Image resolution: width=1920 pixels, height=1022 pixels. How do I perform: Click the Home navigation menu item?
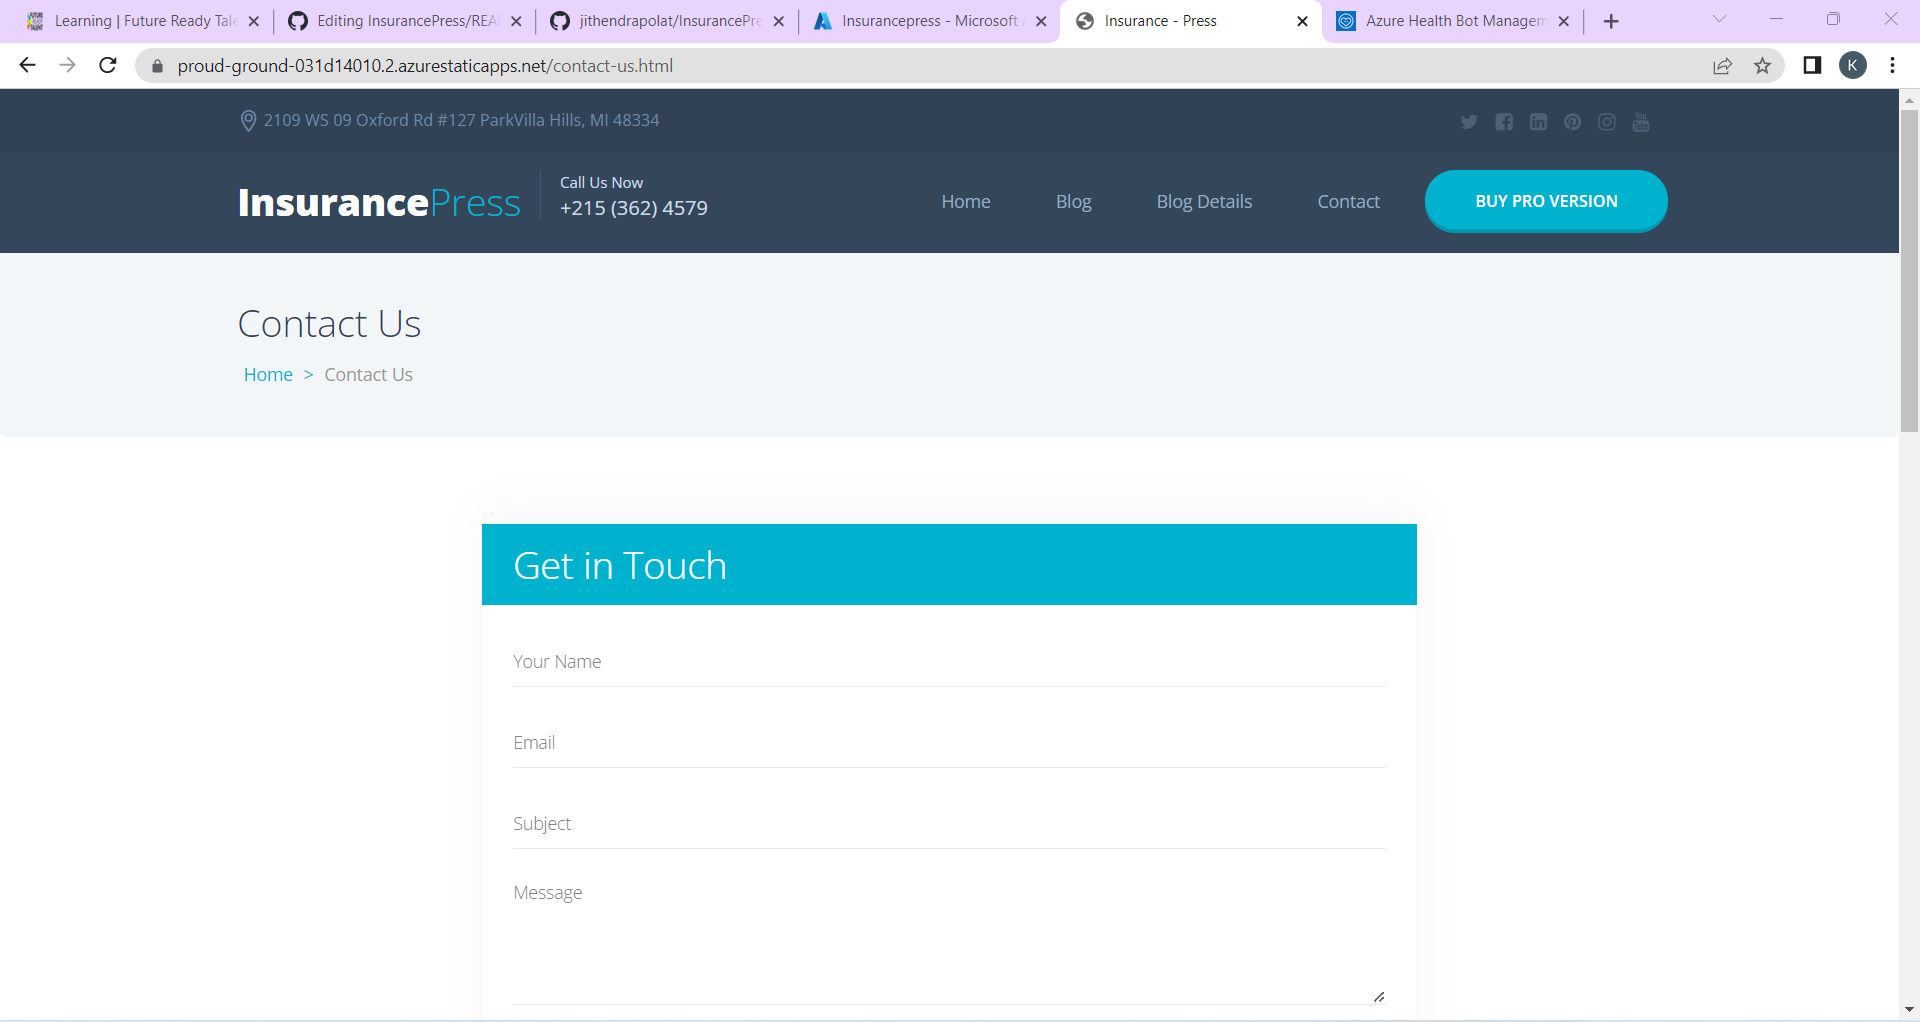[966, 202]
